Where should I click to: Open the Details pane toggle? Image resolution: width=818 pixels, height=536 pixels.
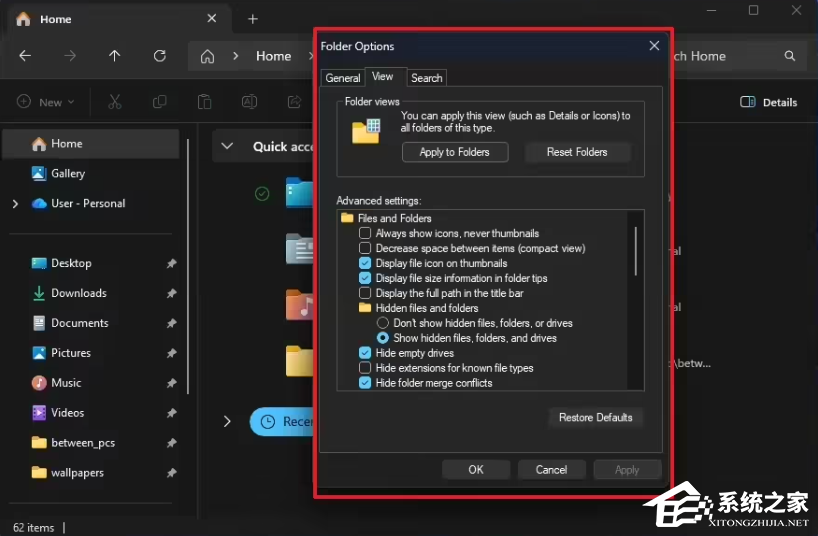pyautogui.click(x=769, y=102)
